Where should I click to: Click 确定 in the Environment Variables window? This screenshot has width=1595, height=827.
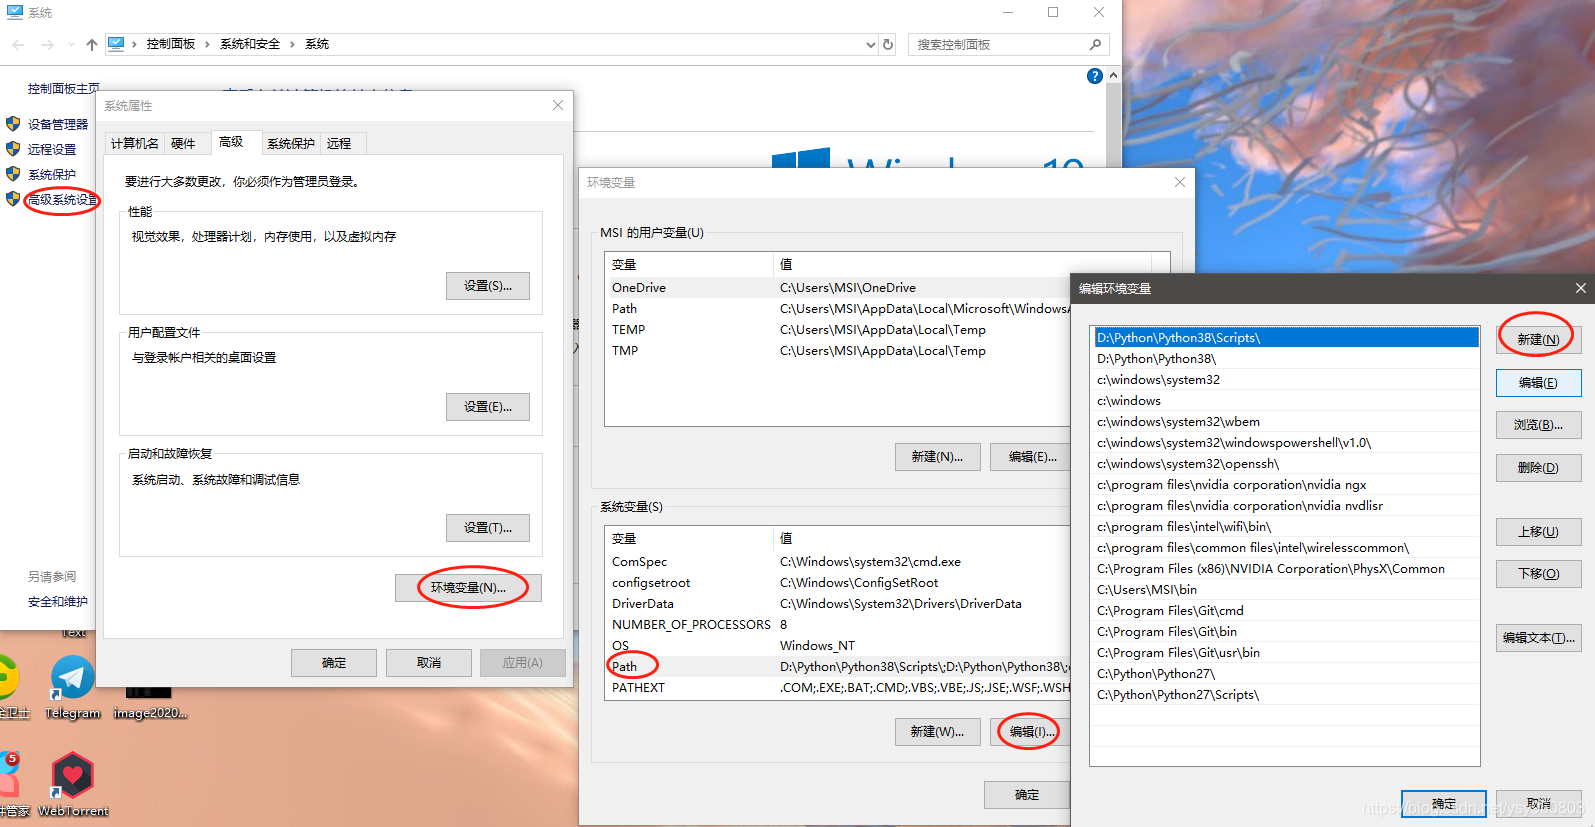1027,795
